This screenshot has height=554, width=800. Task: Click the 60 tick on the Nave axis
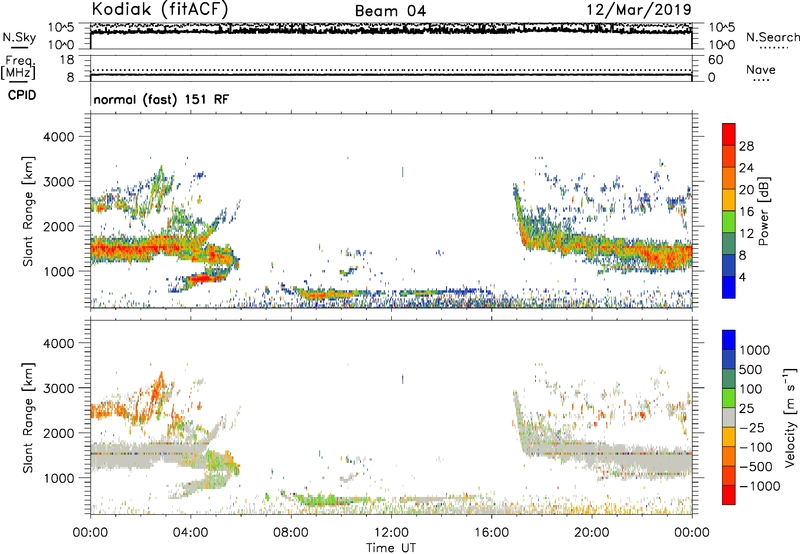point(715,60)
